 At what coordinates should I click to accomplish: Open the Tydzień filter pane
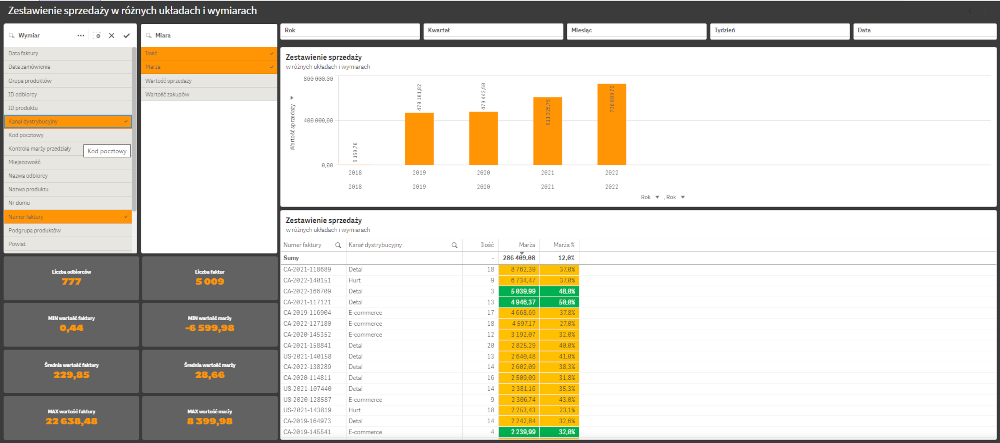[779, 32]
